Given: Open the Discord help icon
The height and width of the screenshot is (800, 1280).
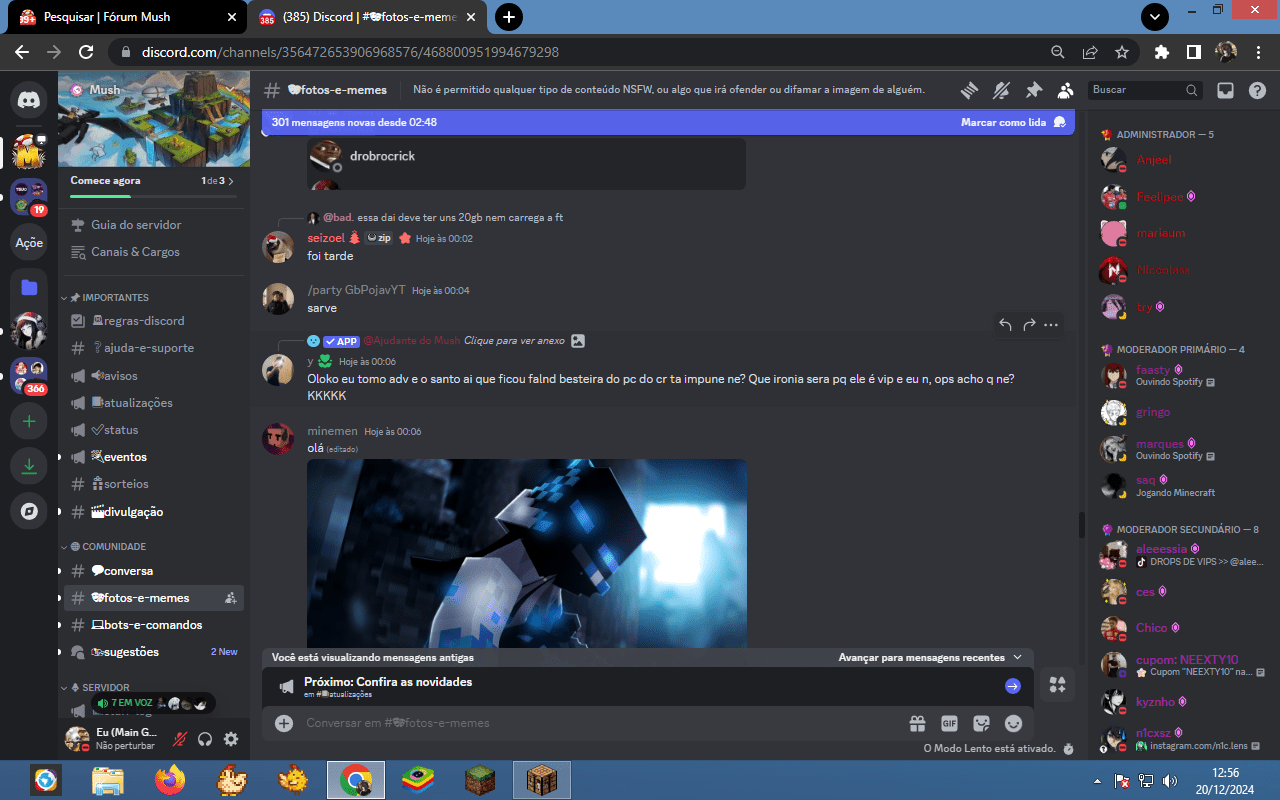Looking at the screenshot, I should click(x=1258, y=90).
